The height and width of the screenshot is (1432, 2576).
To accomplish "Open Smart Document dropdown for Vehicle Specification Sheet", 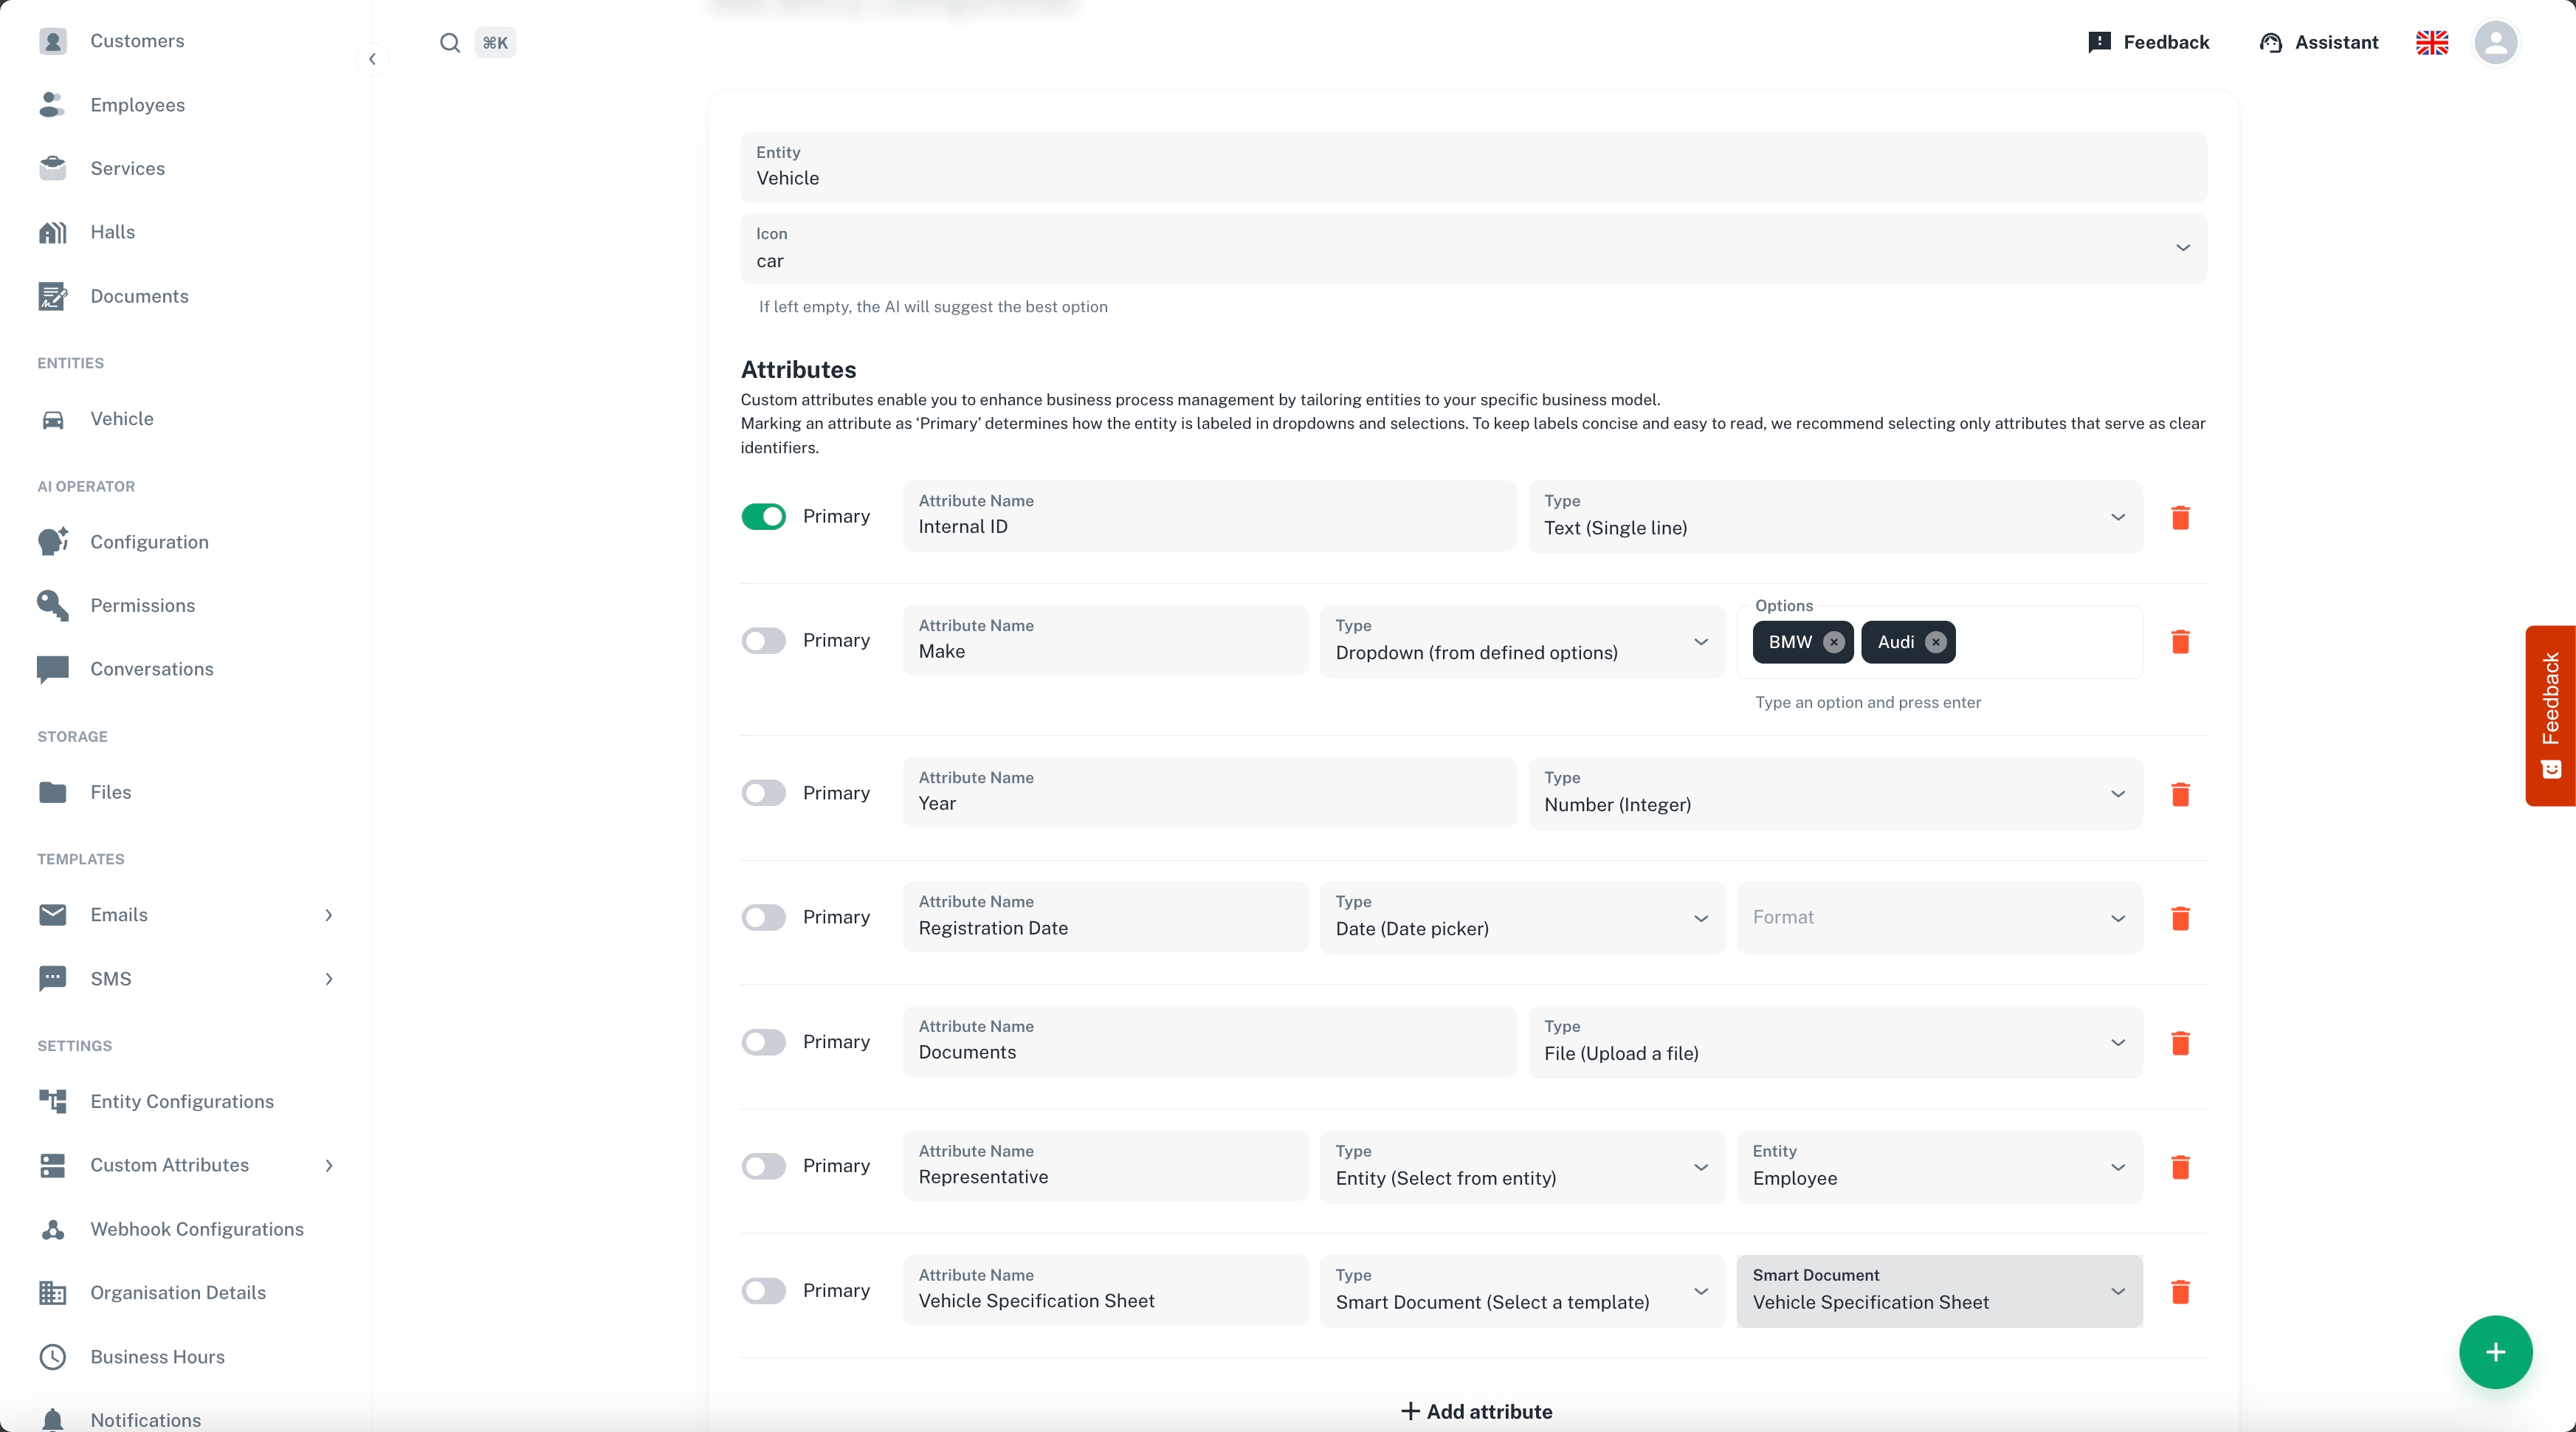I will click(1938, 1290).
